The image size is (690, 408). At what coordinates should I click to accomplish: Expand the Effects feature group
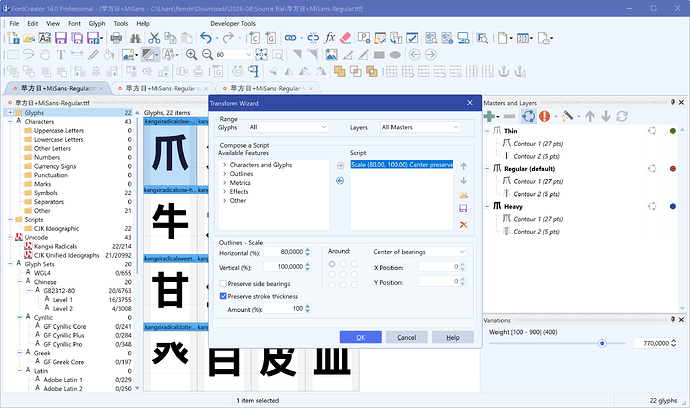(224, 191)
